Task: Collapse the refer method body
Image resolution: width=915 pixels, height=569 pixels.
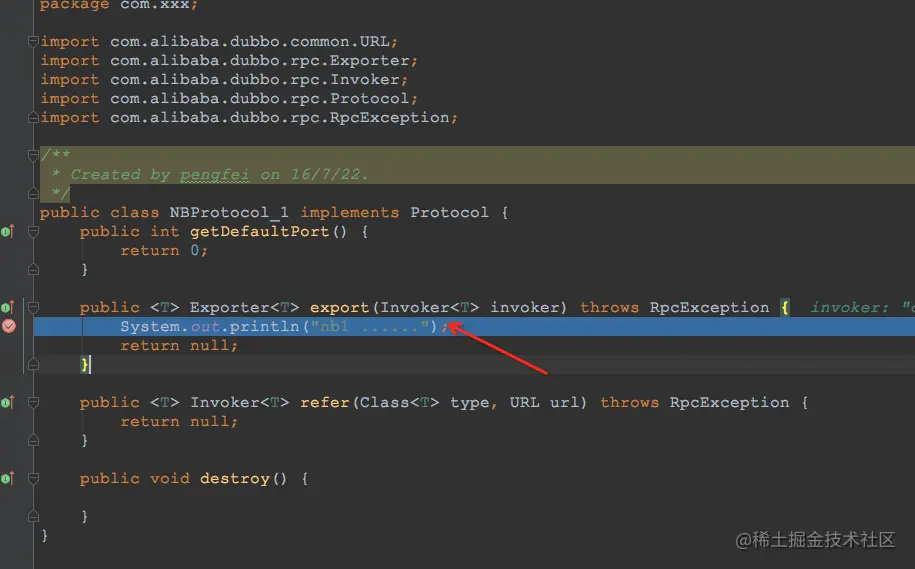Action: click(33, 402)
